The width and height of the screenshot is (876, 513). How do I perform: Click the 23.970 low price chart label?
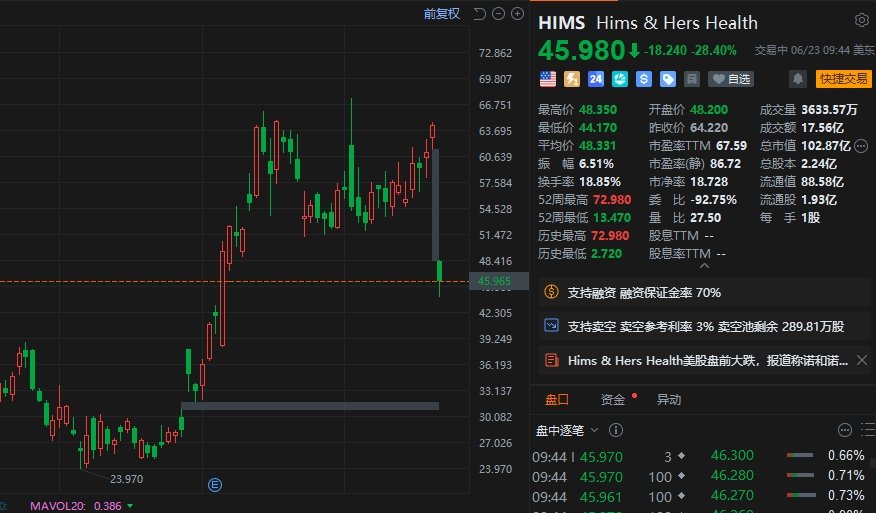pyautogui.click(x=127, y=479)
